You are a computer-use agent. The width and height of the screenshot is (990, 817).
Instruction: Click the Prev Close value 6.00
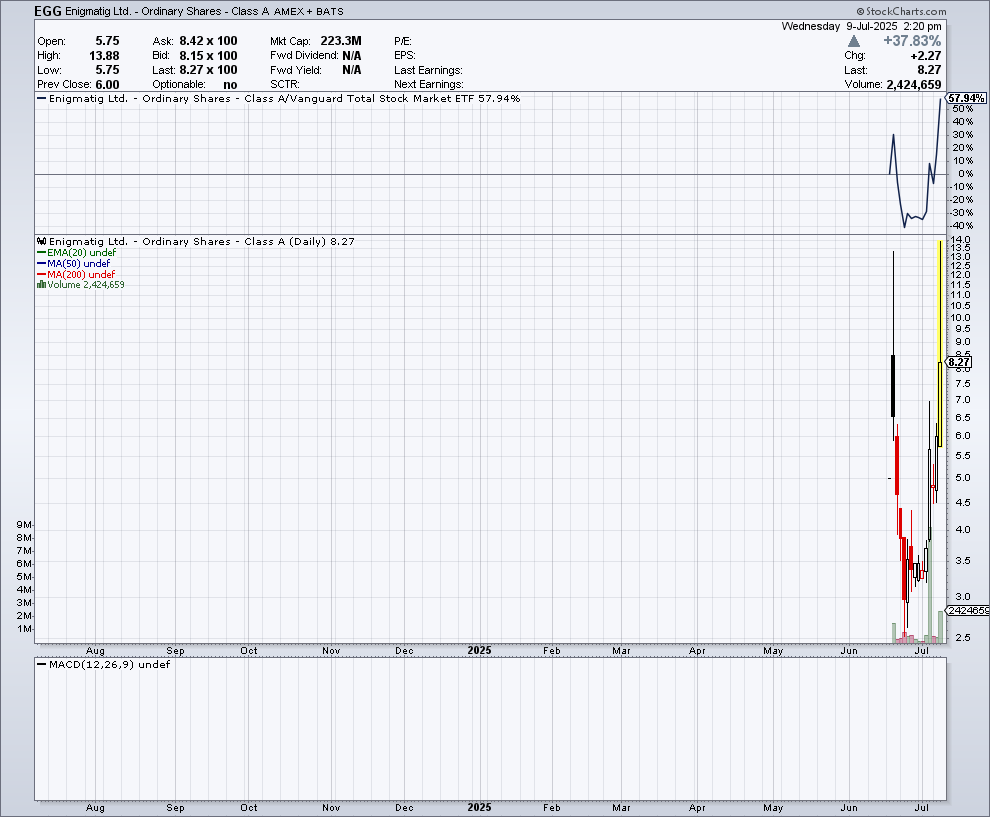(x=107, y=85)
